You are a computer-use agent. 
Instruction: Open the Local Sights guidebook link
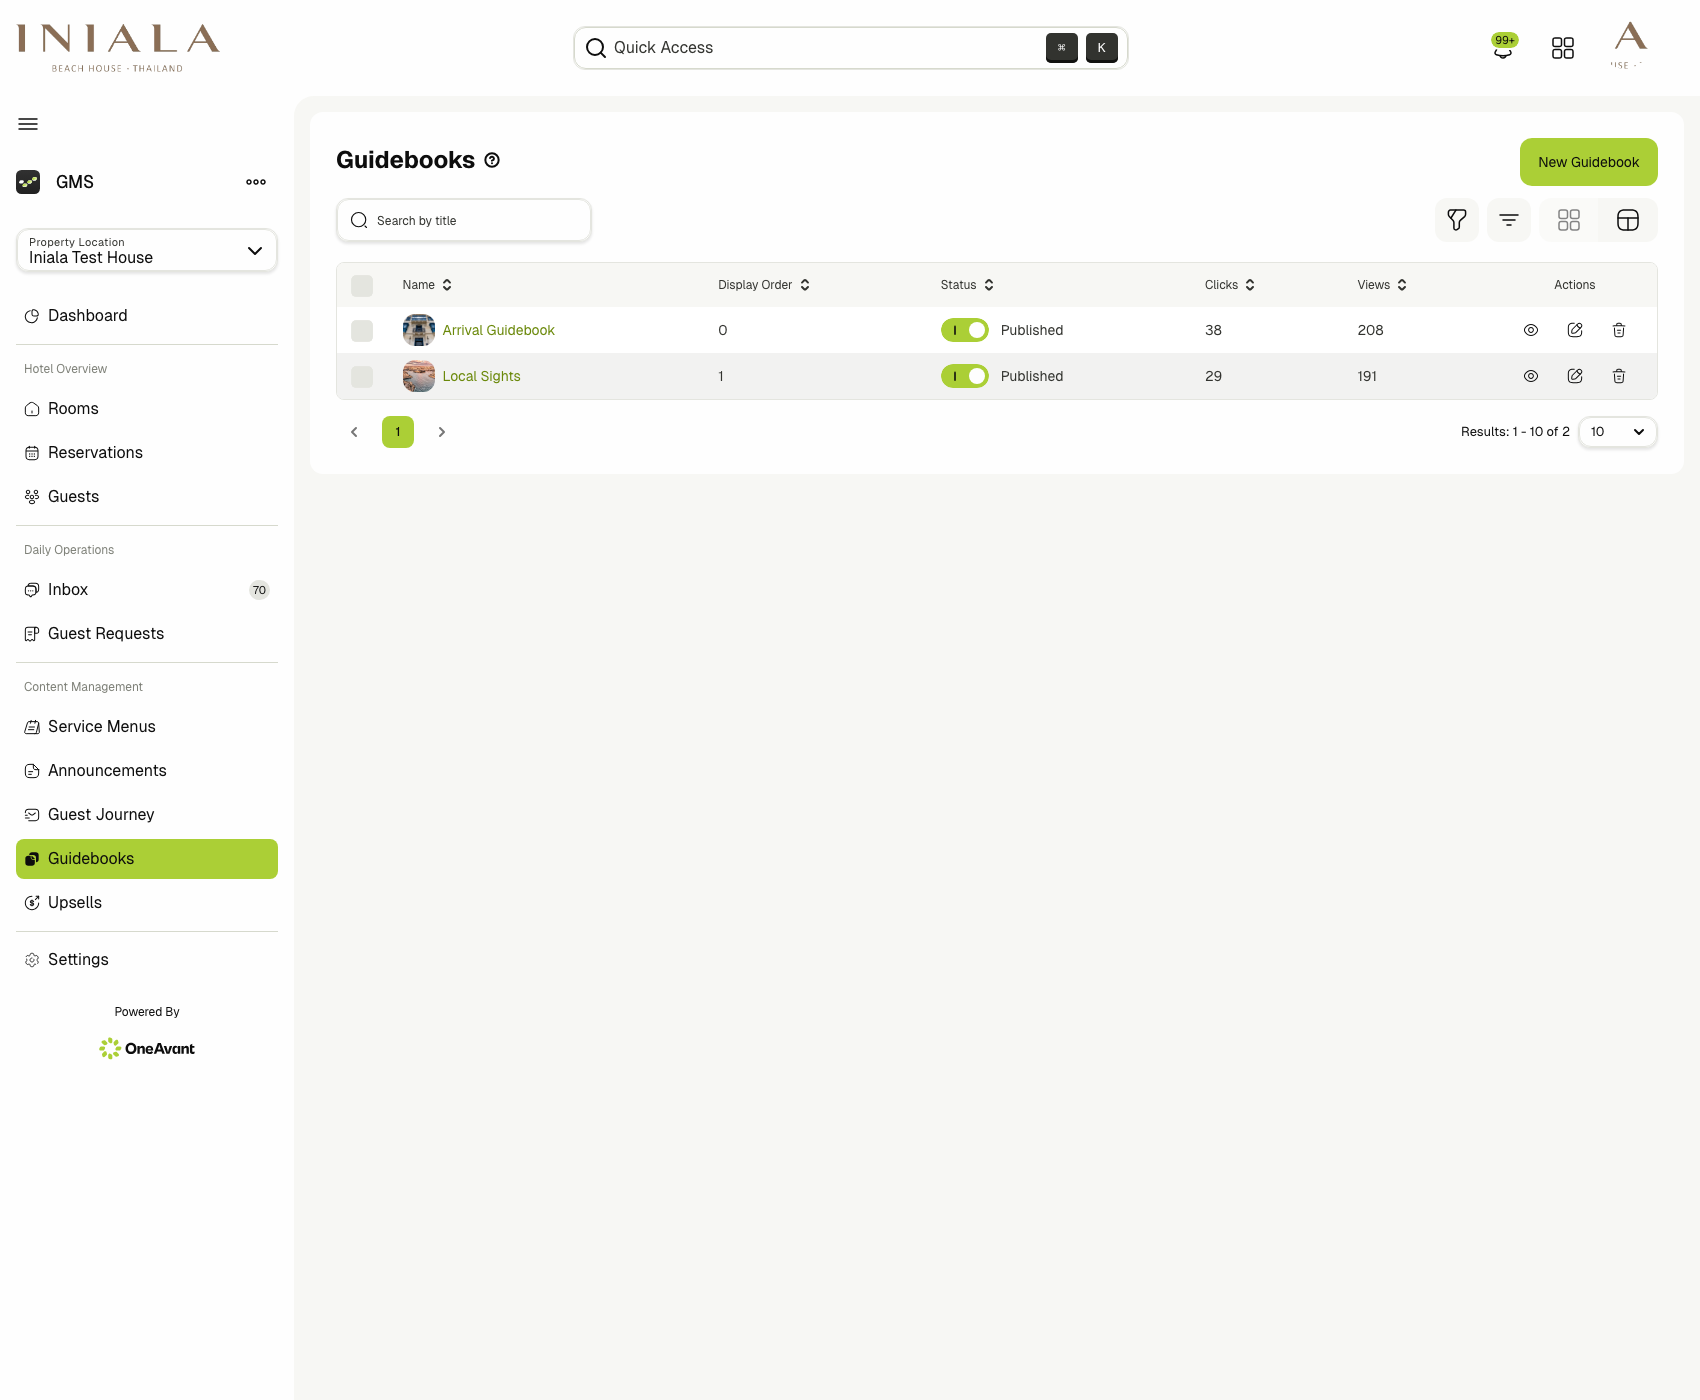481,376
